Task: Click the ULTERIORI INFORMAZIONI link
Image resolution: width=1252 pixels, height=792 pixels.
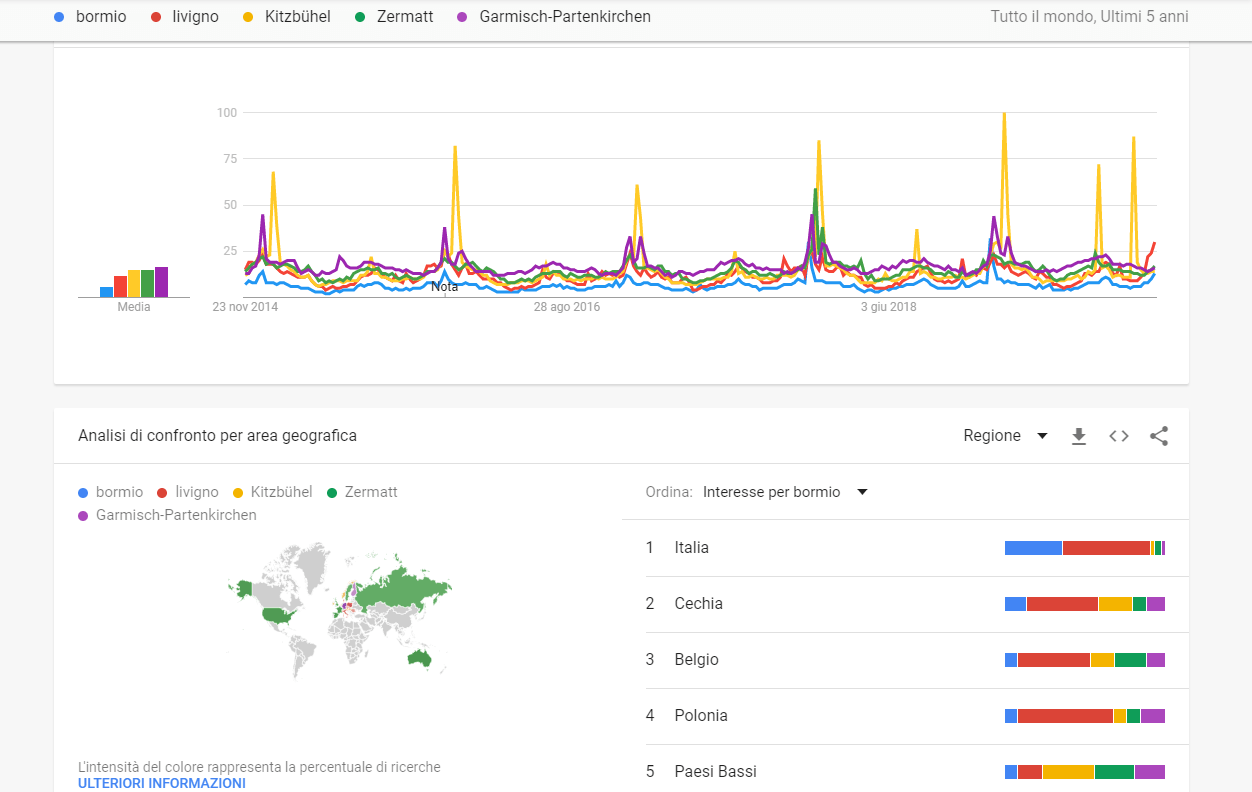Action: 162,783
